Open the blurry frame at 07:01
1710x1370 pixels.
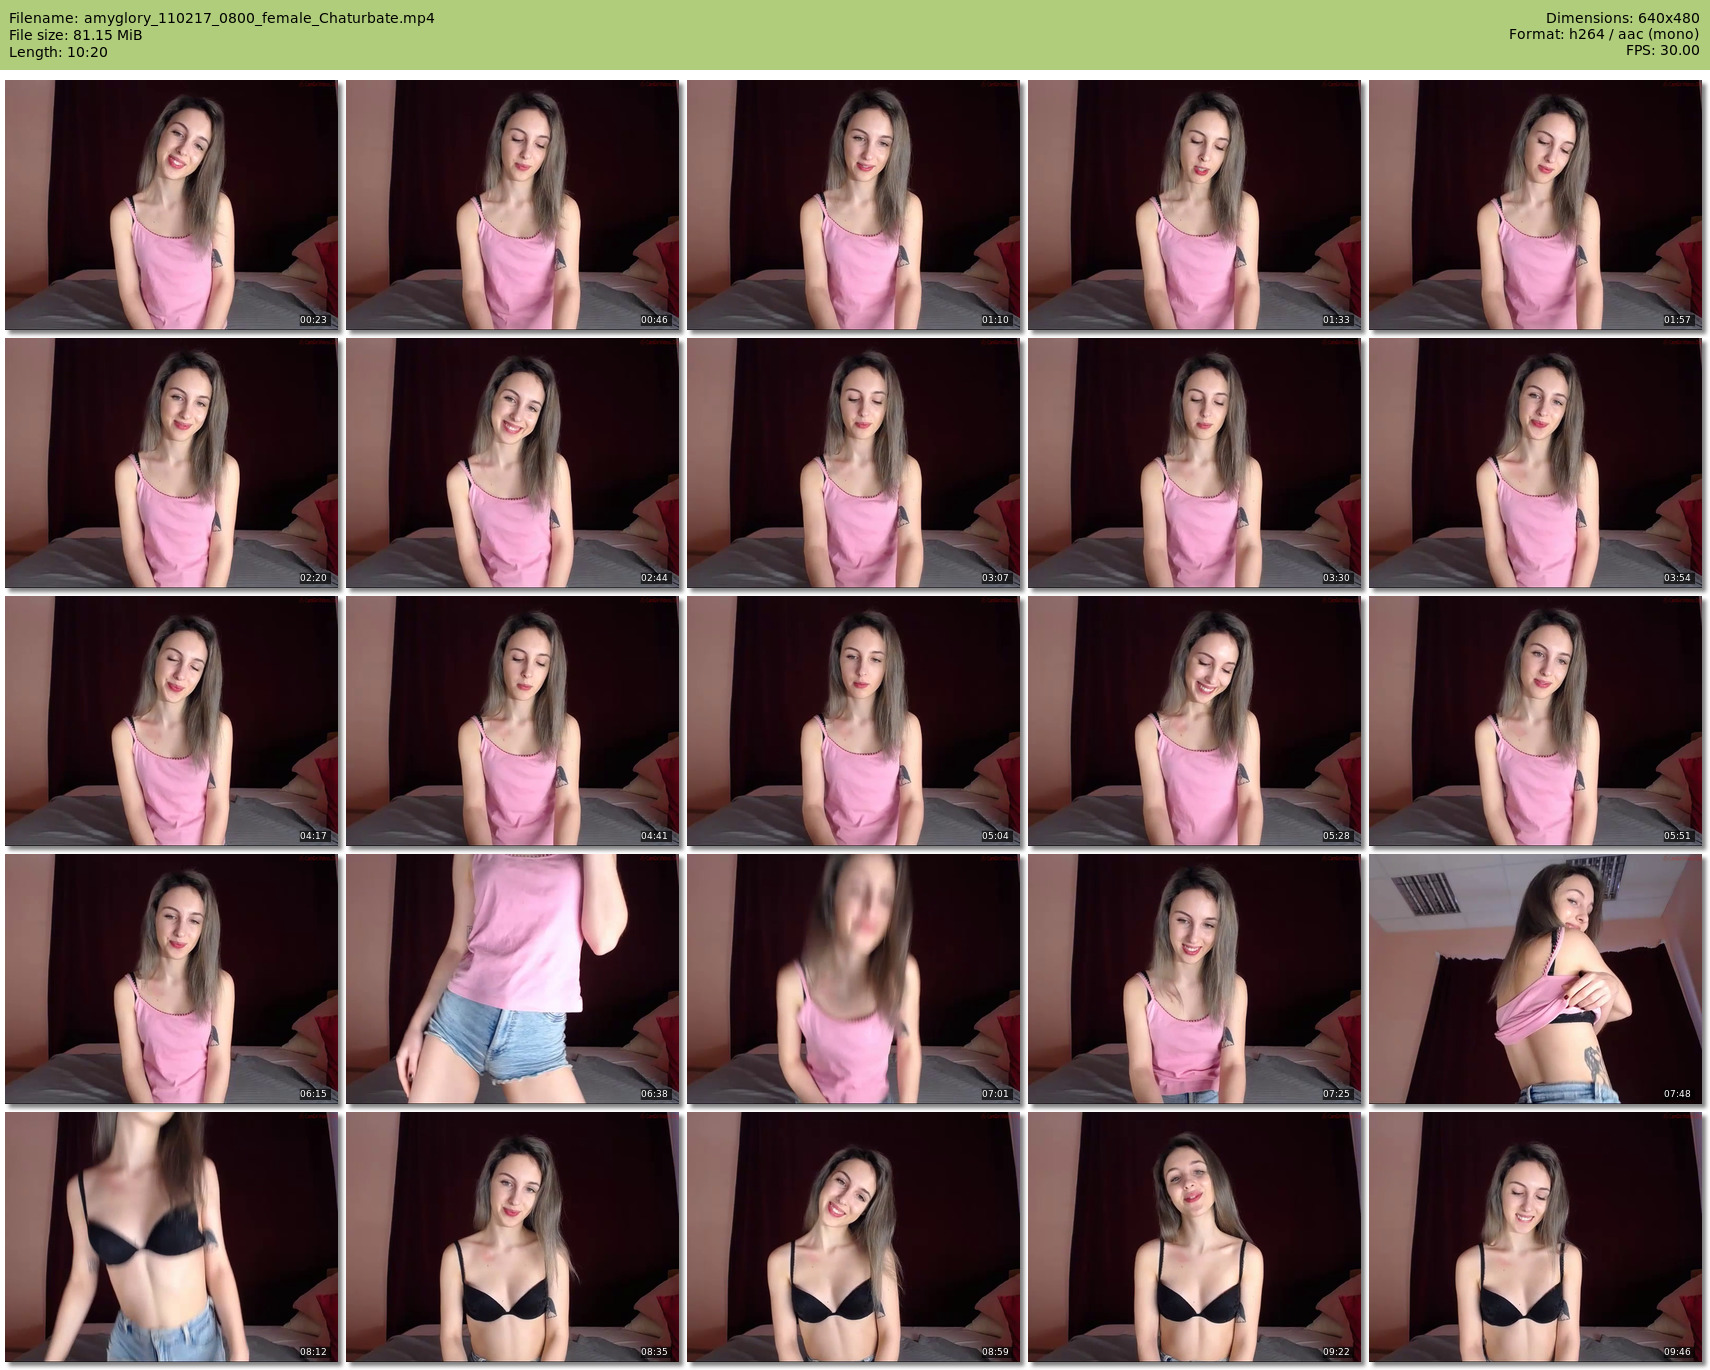[x=853, y=979]
